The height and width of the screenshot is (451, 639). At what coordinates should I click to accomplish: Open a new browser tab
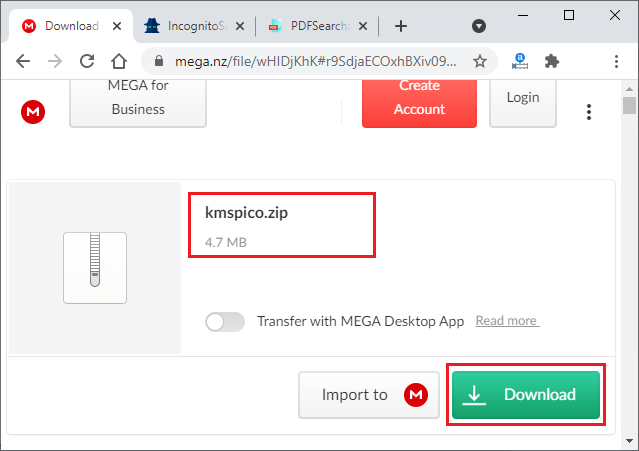click(401, 26)
